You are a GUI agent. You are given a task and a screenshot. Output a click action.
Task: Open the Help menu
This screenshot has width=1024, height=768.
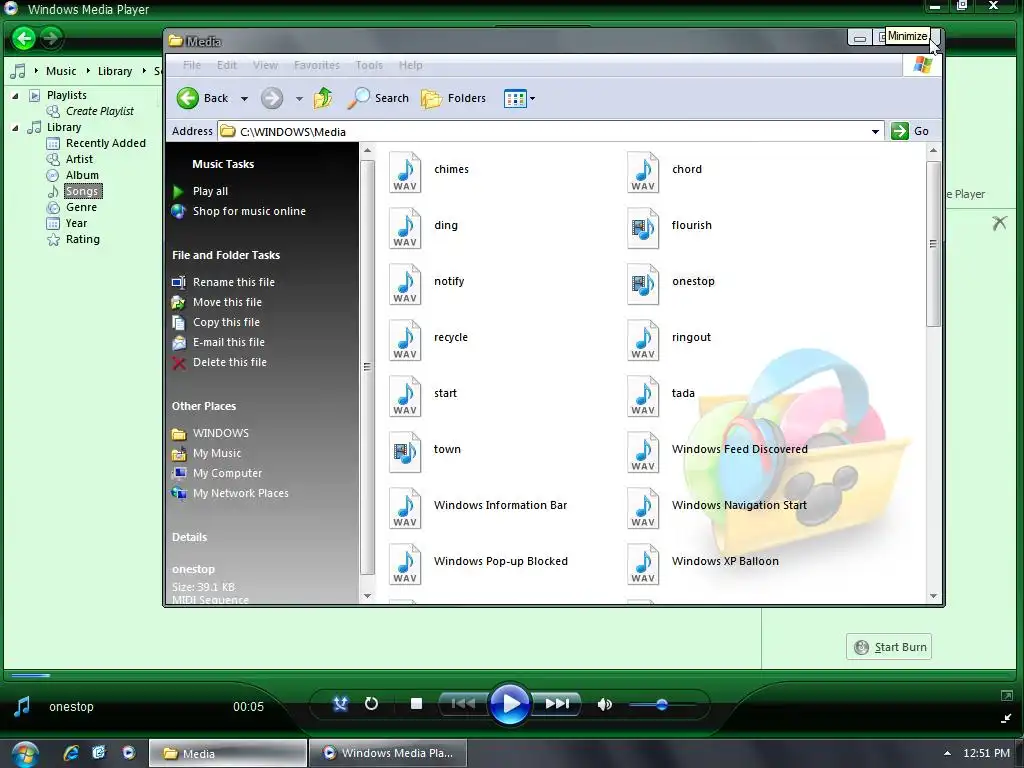pyautogui.click(x=411, y=65)
